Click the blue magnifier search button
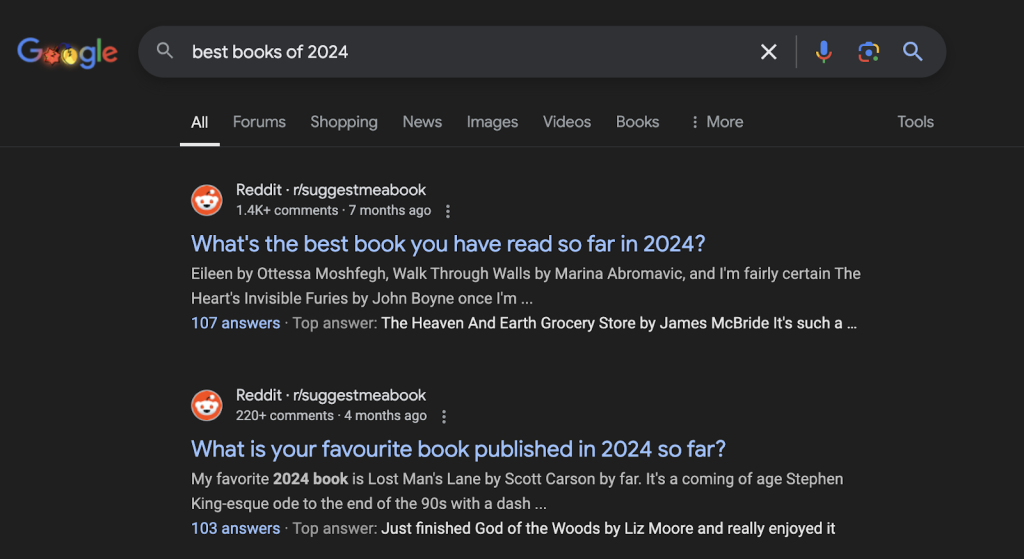The image size is (1024, 559). point(912,52)
